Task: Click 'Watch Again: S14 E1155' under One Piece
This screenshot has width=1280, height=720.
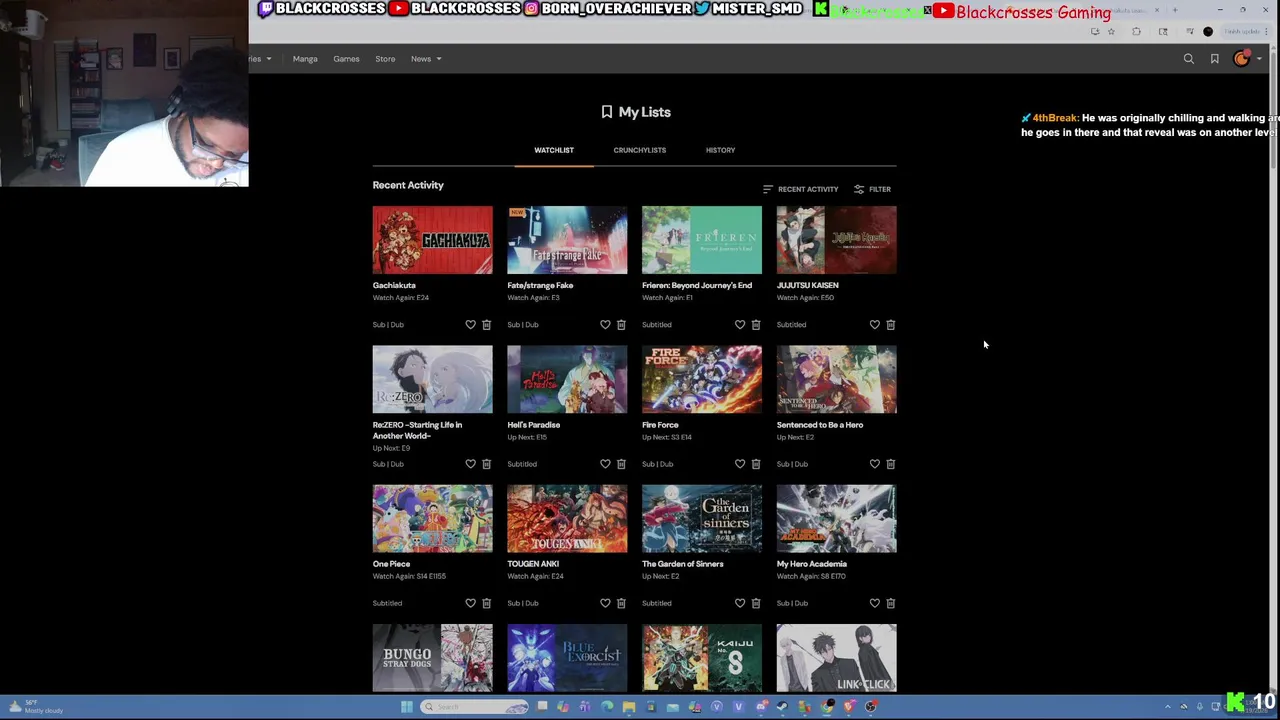Action: tap(409, 576)
